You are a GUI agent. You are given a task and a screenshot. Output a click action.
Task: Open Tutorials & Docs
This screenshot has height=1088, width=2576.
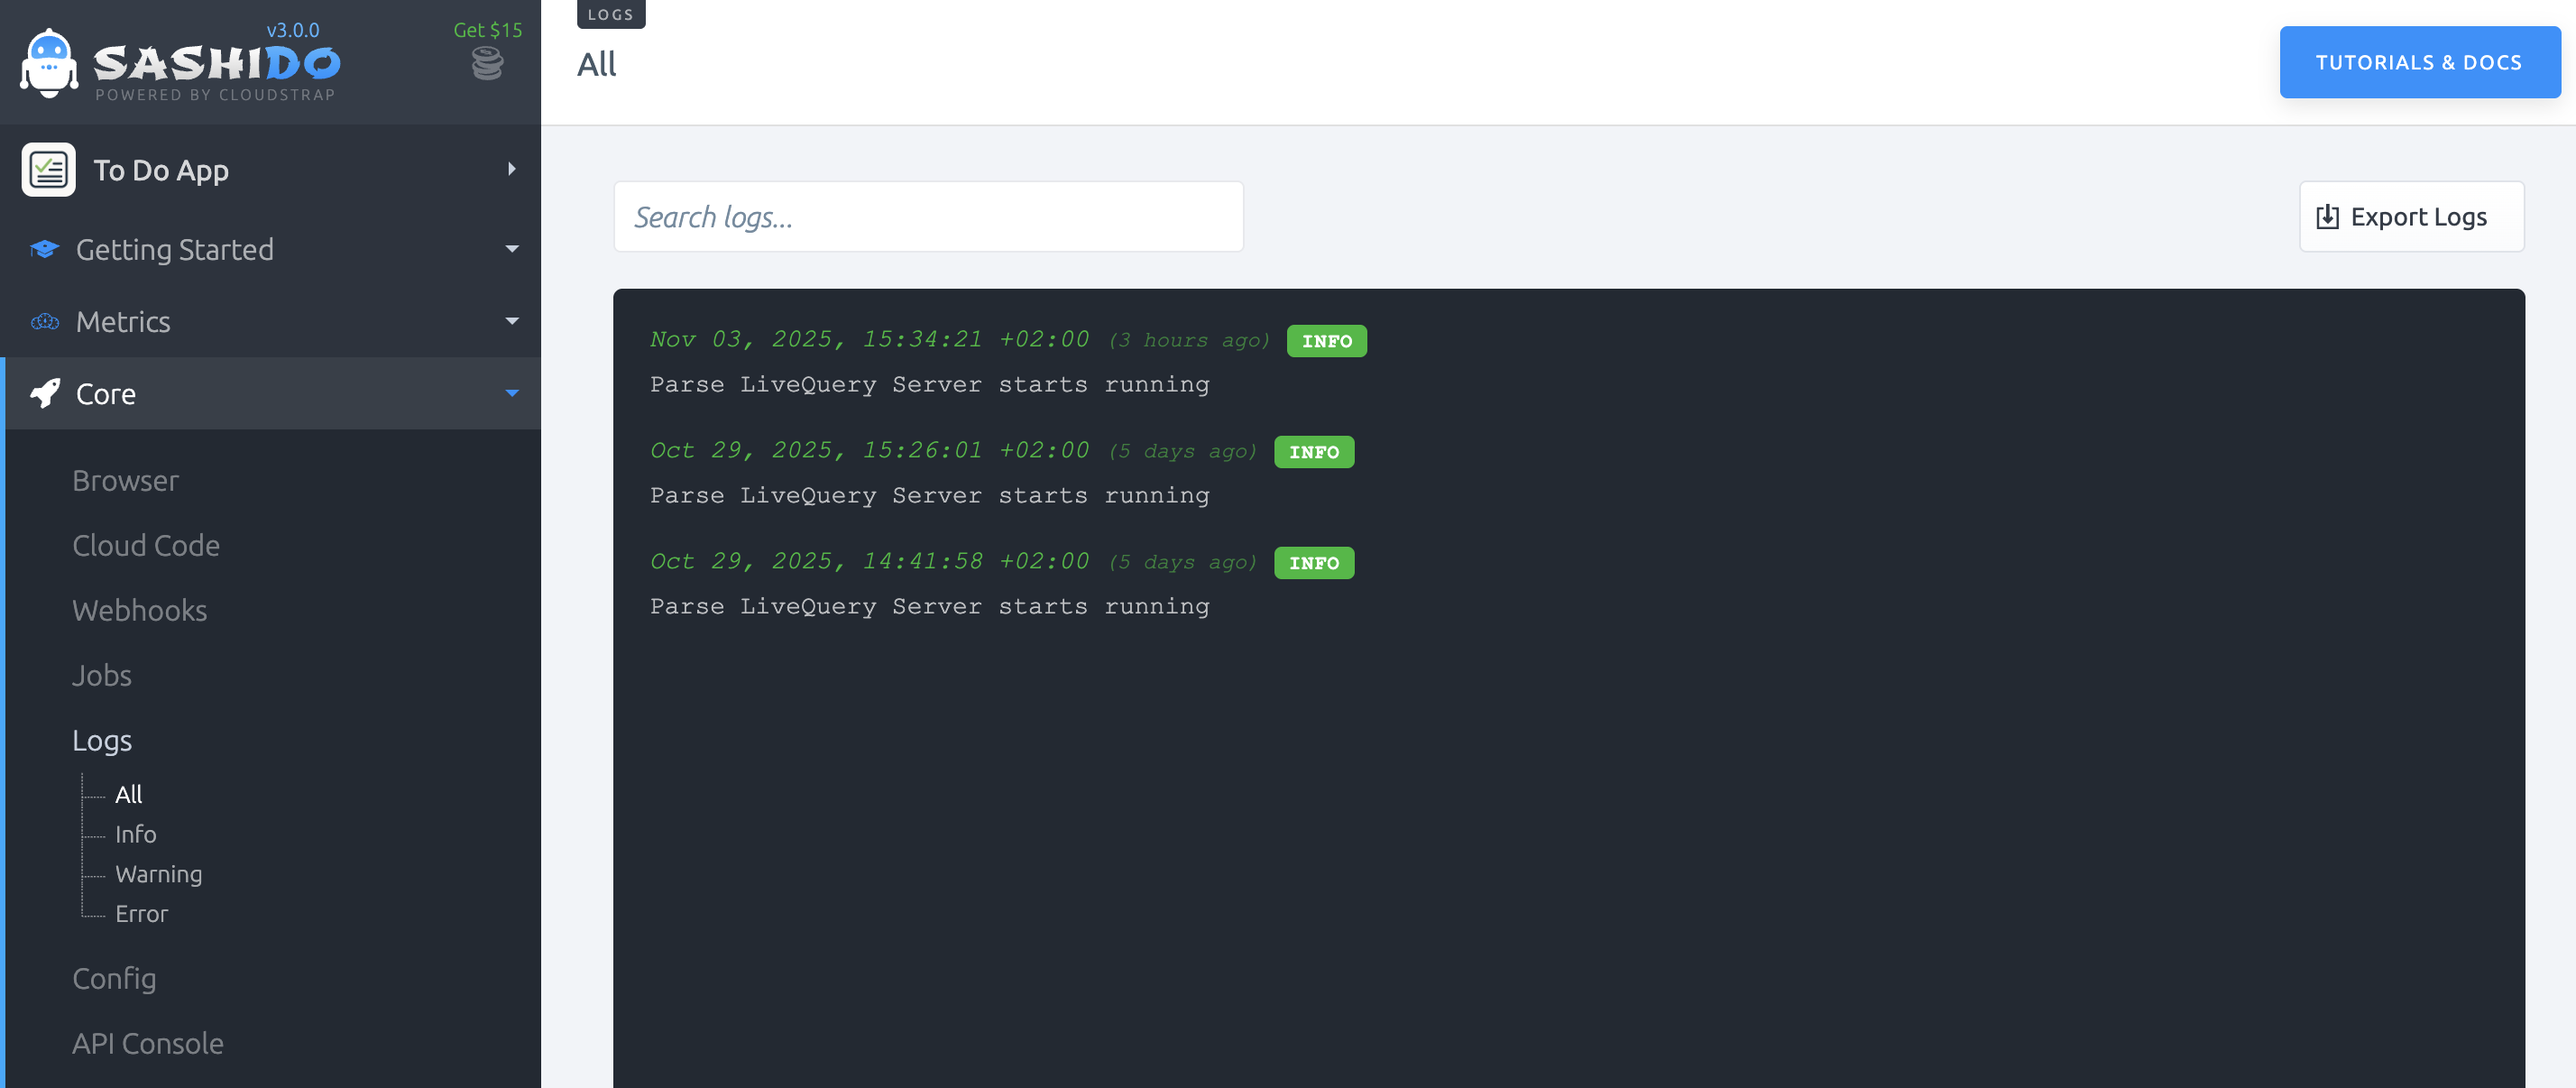click(2419, 62)
